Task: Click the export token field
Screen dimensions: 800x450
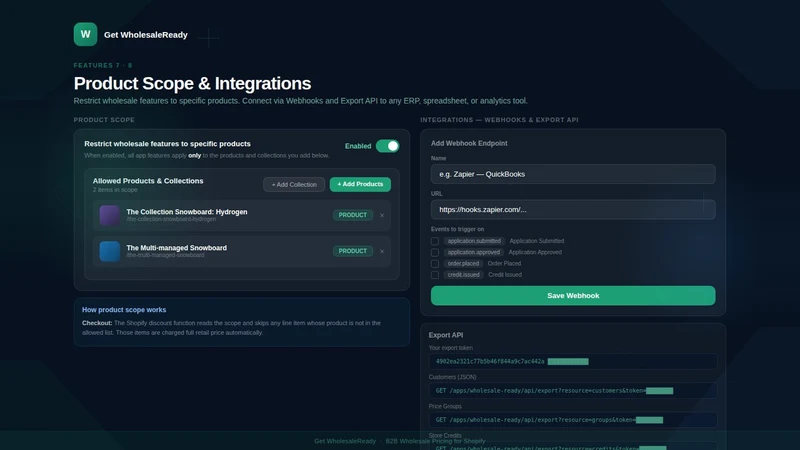Action: click(x=573, y=361)
